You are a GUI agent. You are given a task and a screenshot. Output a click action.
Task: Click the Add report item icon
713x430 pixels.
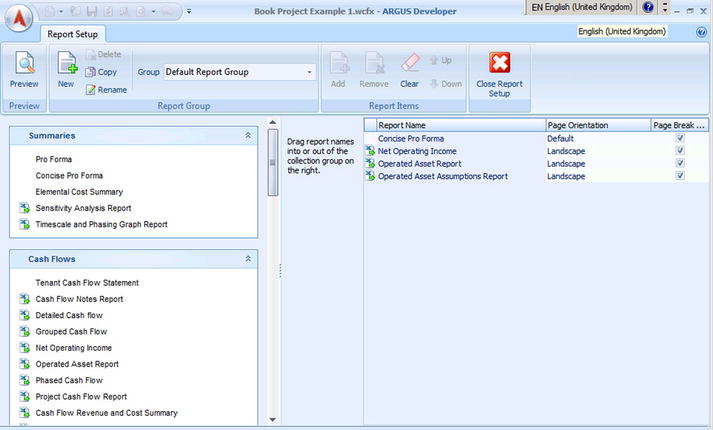point(339,63)
